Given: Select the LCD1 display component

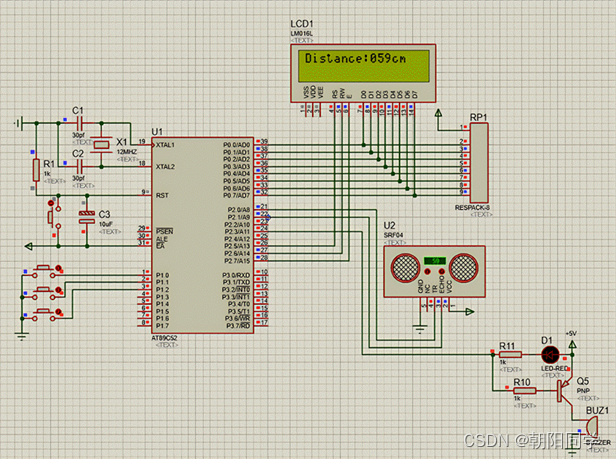Looking at the screenshot, I should point(363,73).
